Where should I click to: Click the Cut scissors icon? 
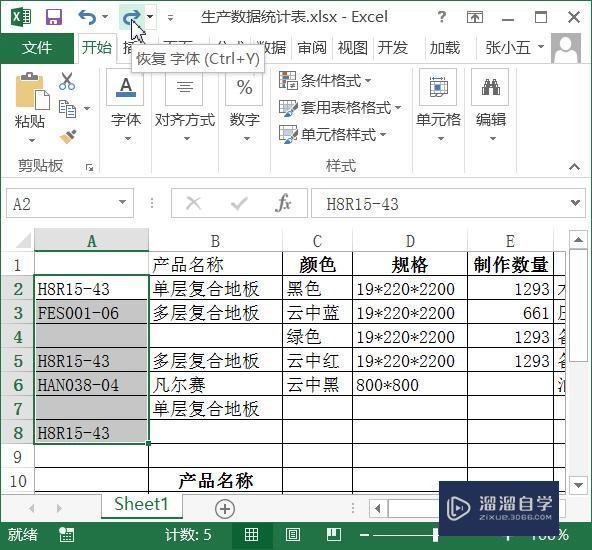click(x=67, y=81)
